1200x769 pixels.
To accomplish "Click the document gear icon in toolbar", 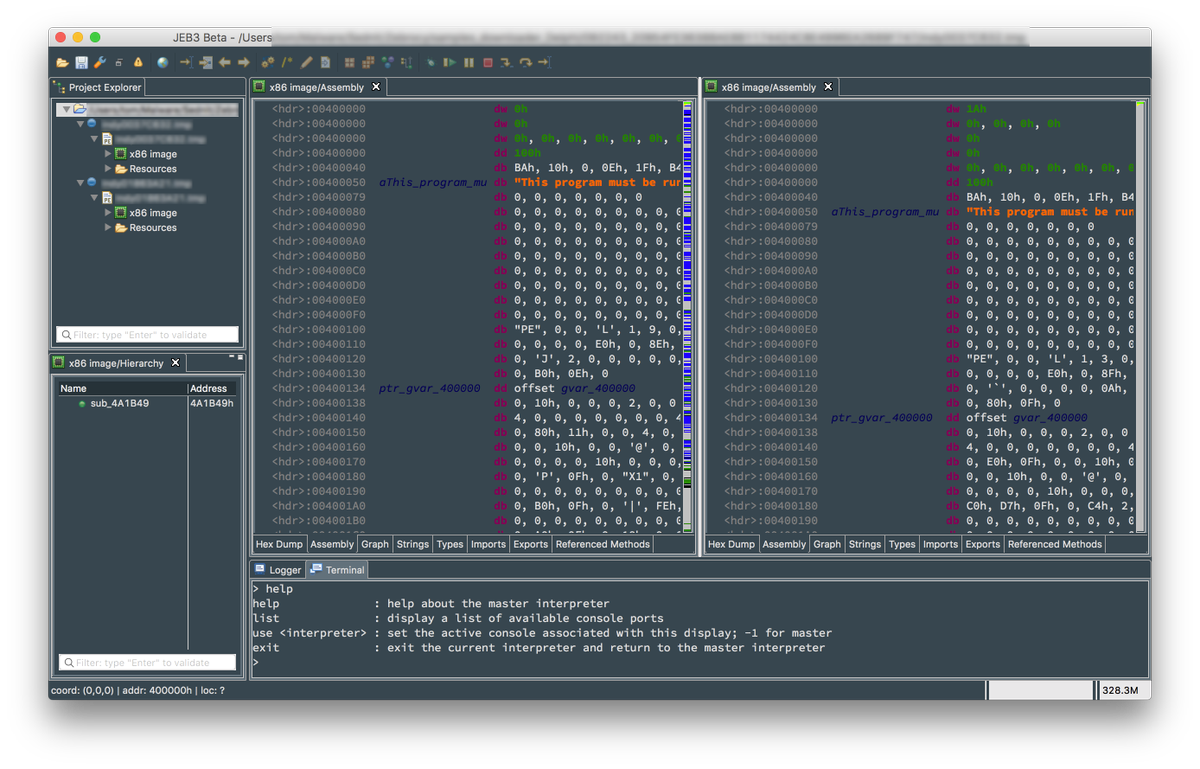I will point(325,62).
